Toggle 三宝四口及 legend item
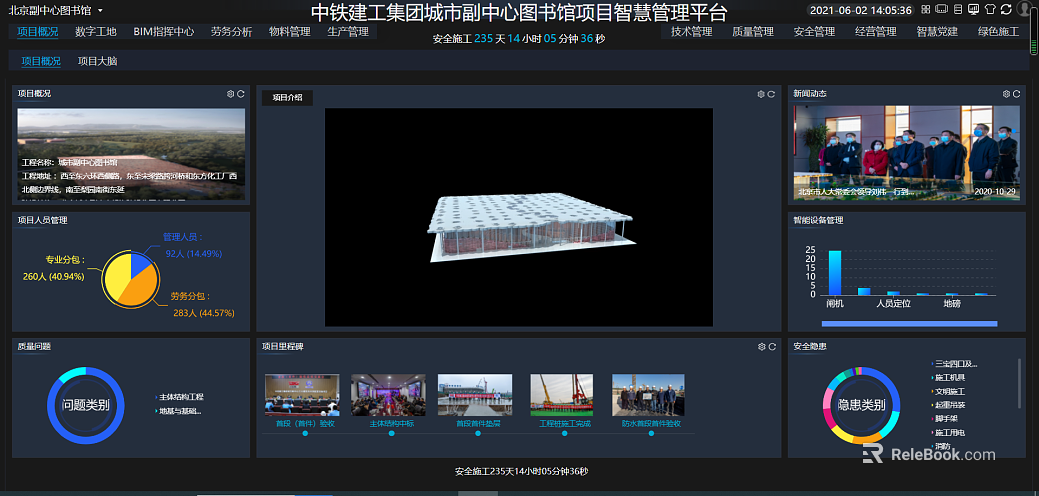The image size is (1039, 496). coord(954,364)
